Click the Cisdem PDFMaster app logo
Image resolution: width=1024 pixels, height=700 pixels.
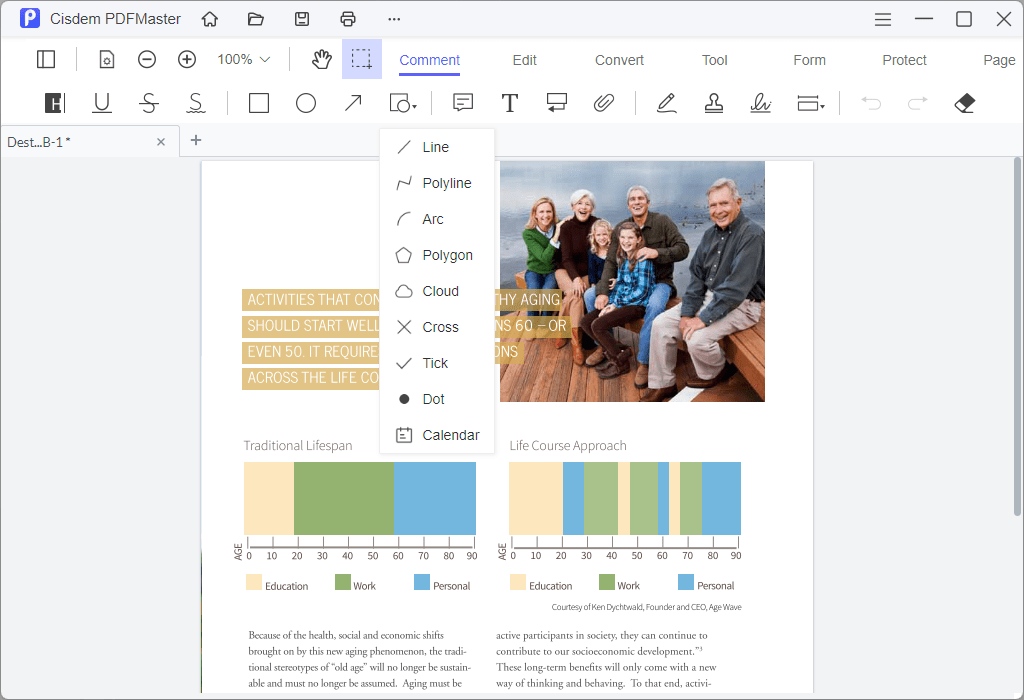click(29, 18)
